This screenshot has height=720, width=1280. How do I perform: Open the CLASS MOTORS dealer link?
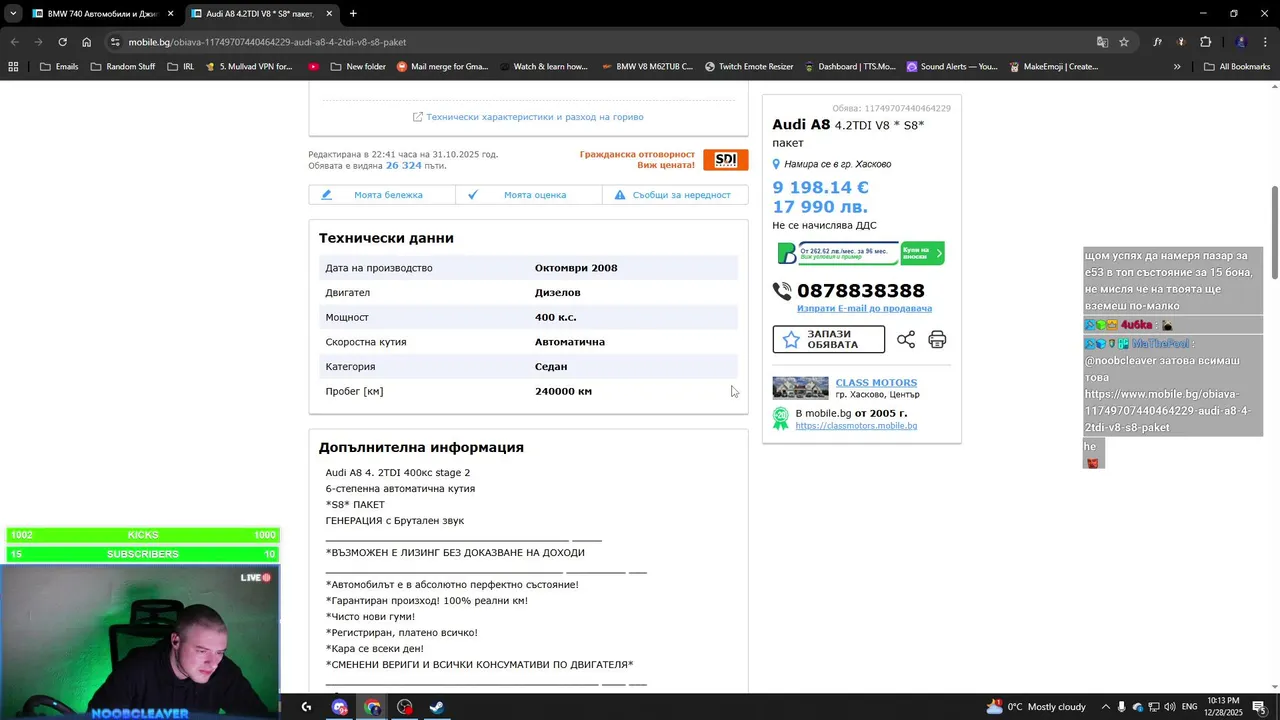(876, 383)
